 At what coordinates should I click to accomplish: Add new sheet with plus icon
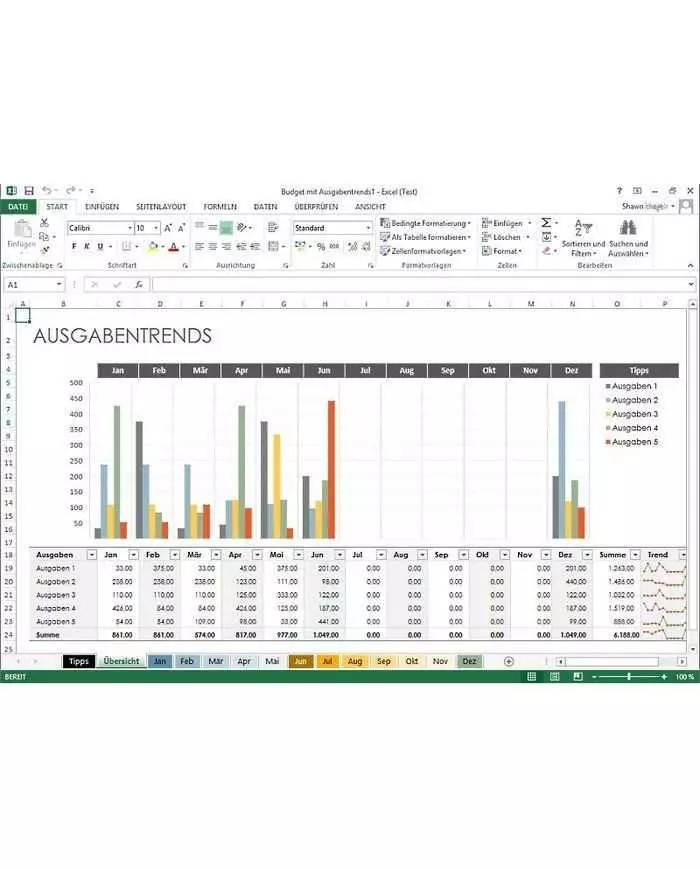pos(509,661)
